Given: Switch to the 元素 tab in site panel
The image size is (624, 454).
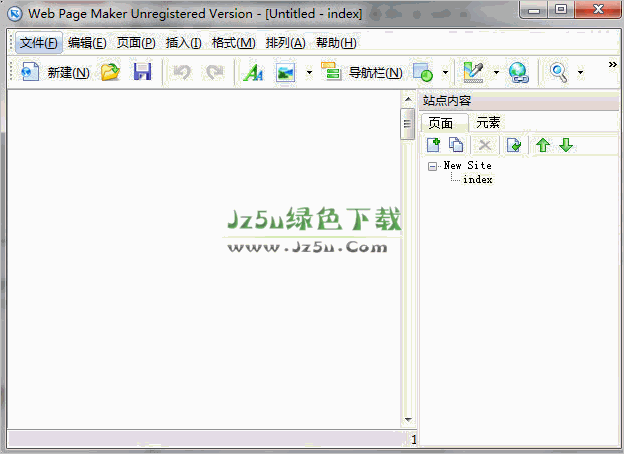Looking at the screenshot, I should click(x=488, y=123).
